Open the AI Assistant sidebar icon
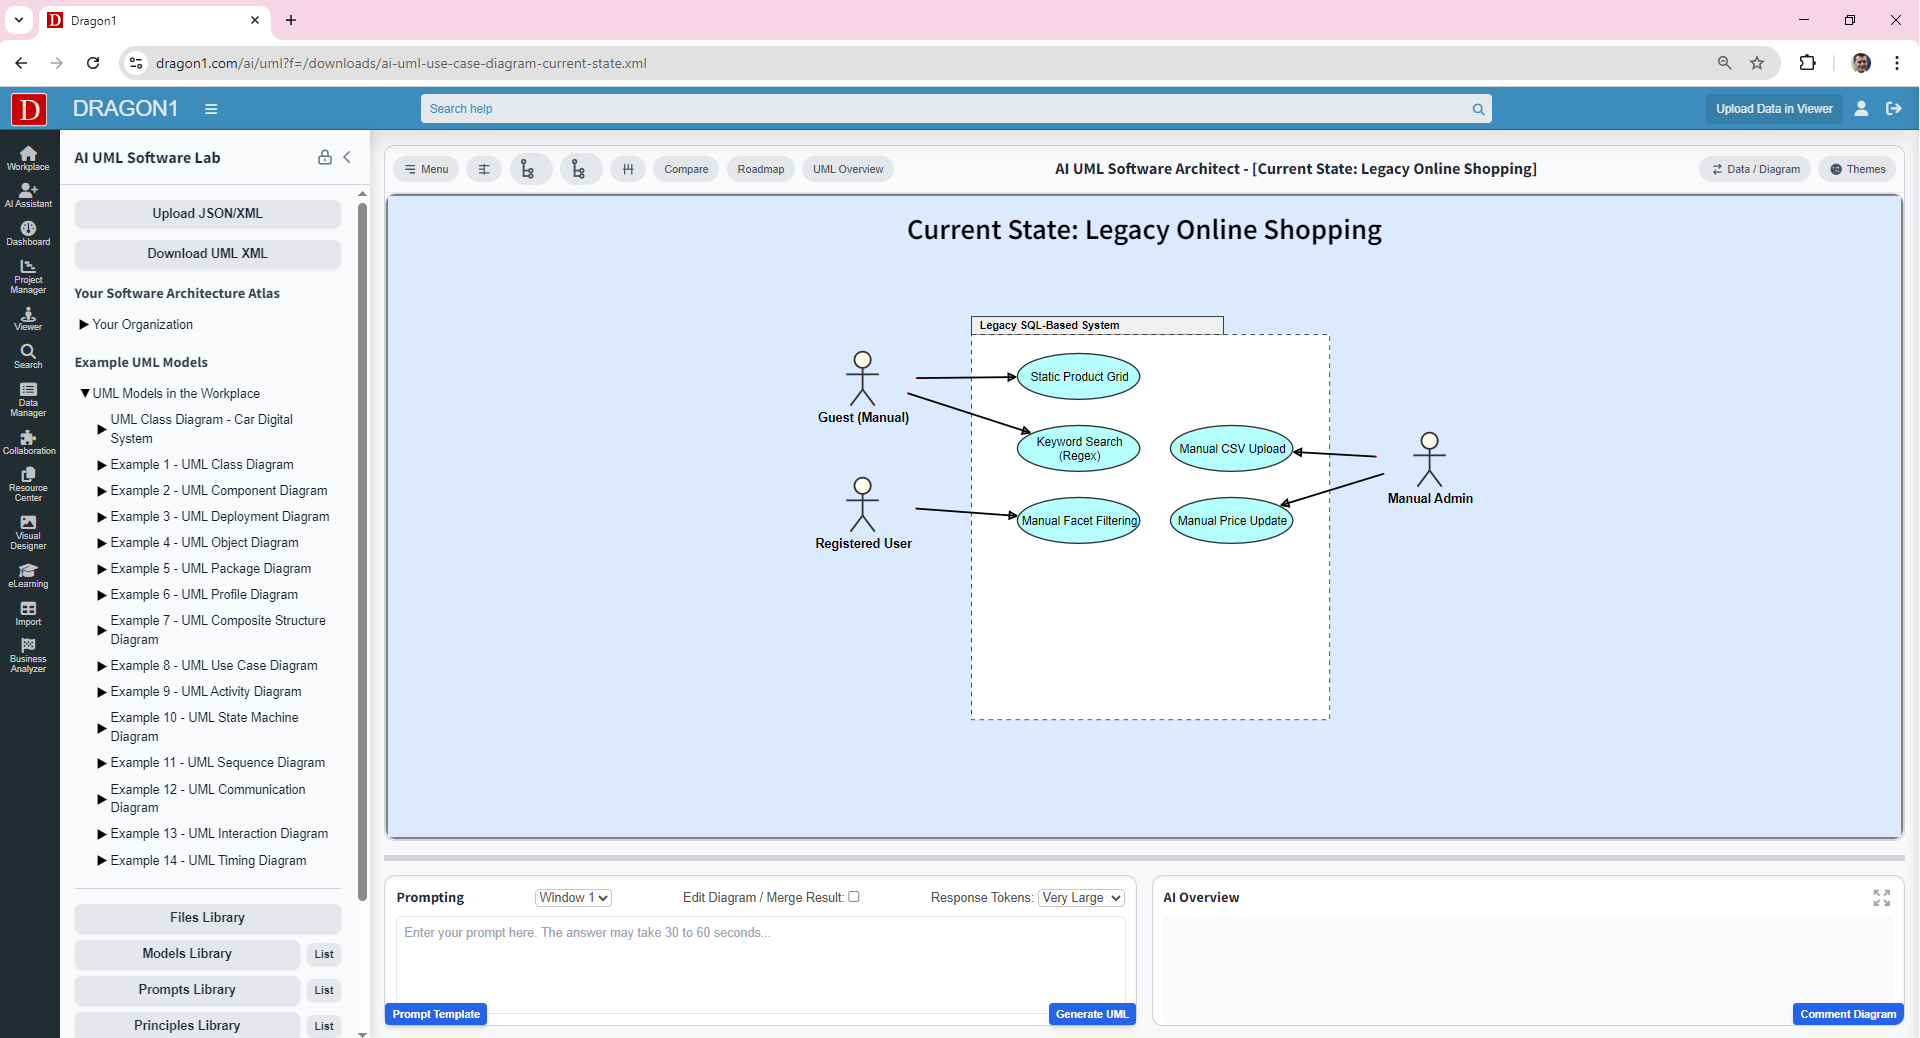This screenshot has height=1038, width=1920. point(28,195)
